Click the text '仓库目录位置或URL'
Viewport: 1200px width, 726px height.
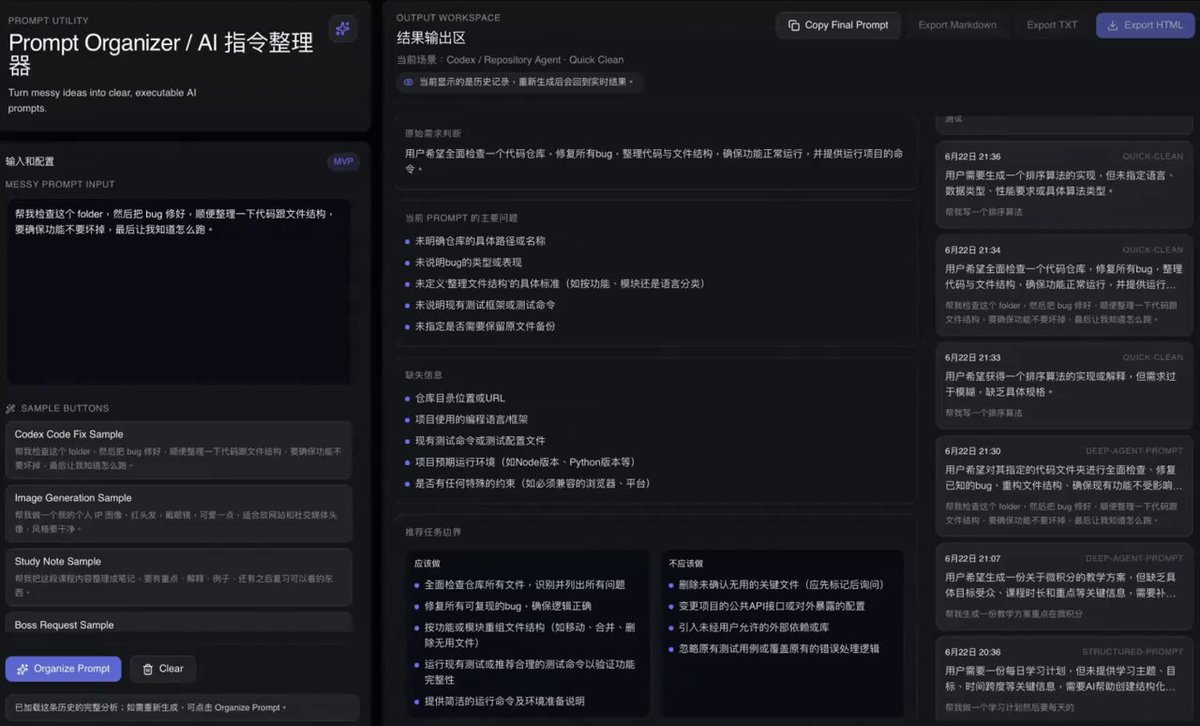460,398
